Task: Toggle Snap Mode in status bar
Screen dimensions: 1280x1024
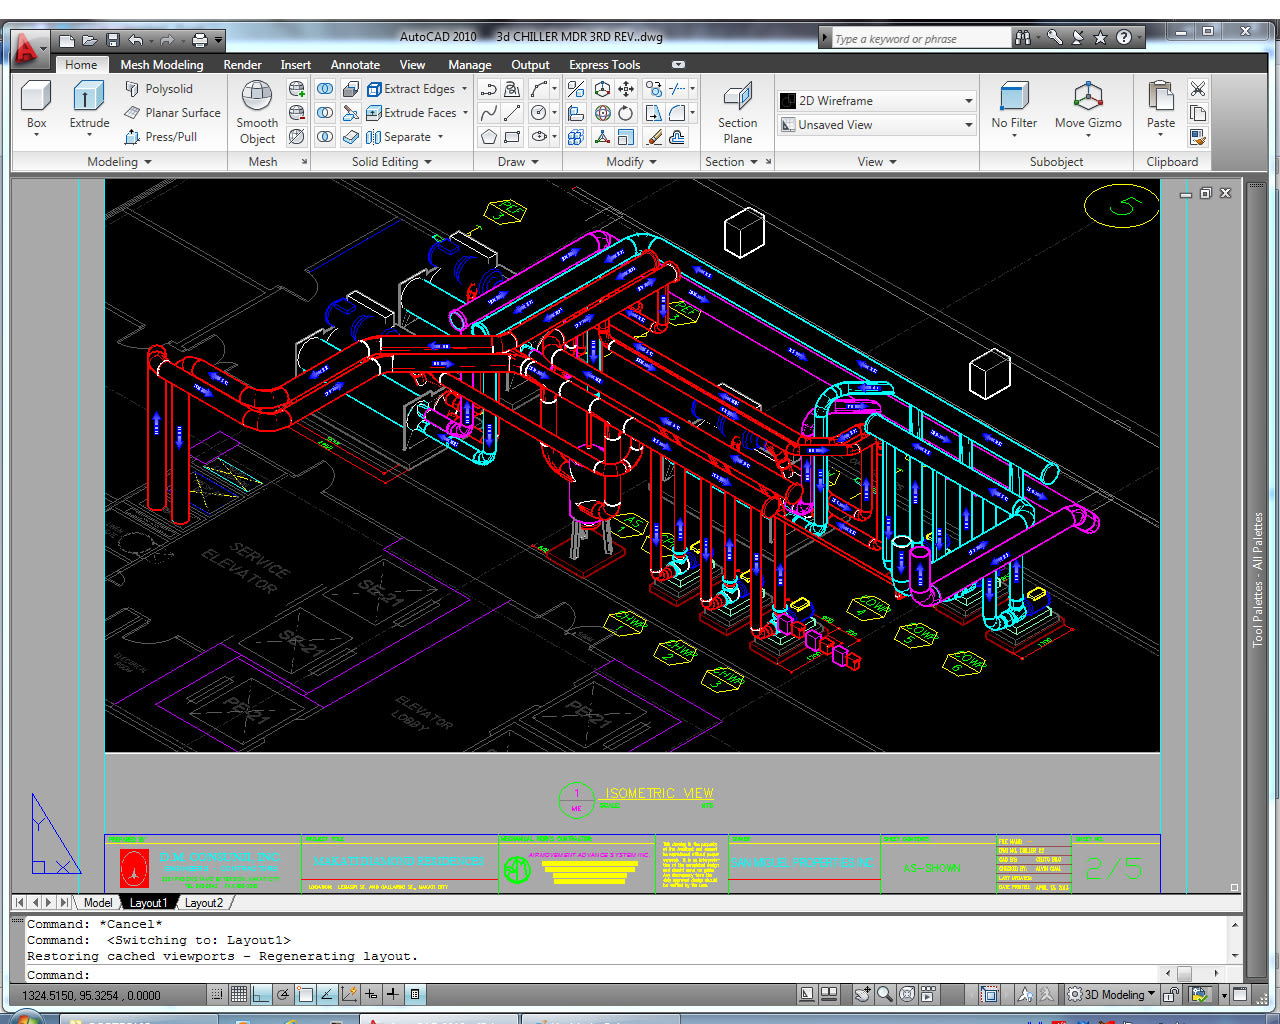Action: point(217,994)
